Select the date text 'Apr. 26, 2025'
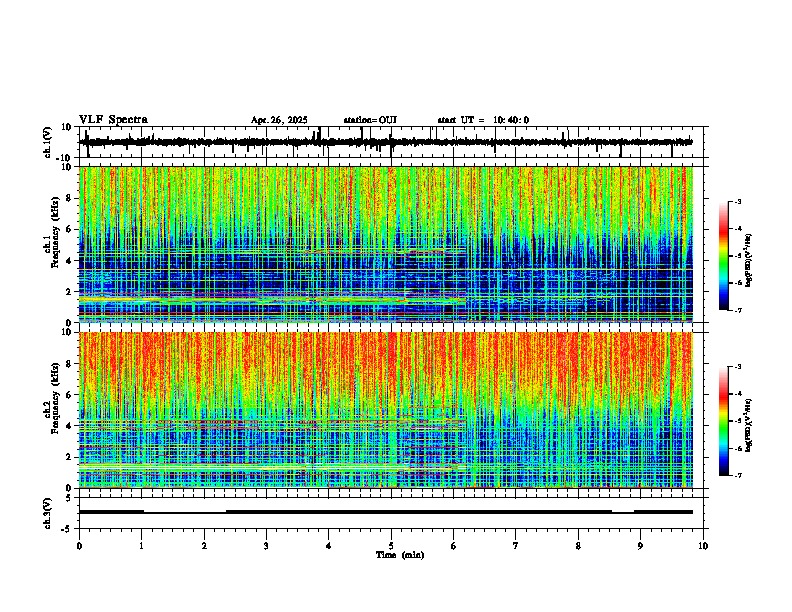Screen dimensions: 792x612 (x=279, y=120)
